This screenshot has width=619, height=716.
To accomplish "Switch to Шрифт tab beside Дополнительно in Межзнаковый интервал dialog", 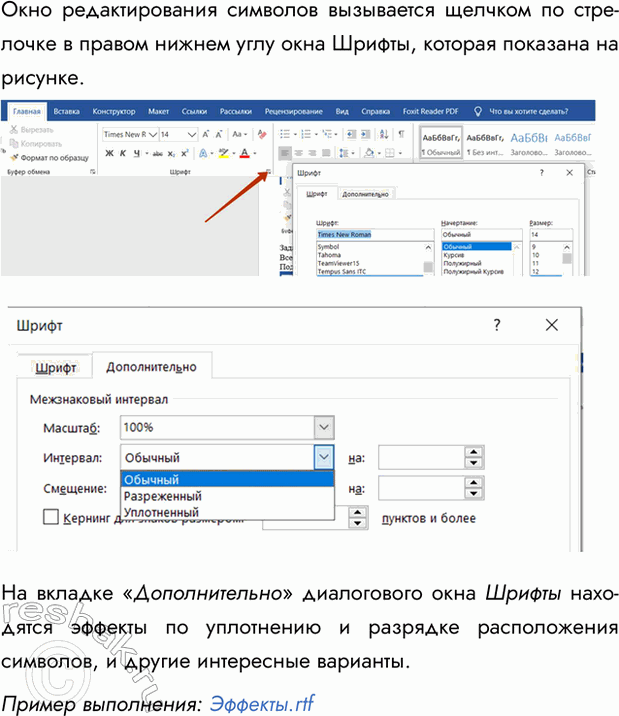I will click(56, 368).
